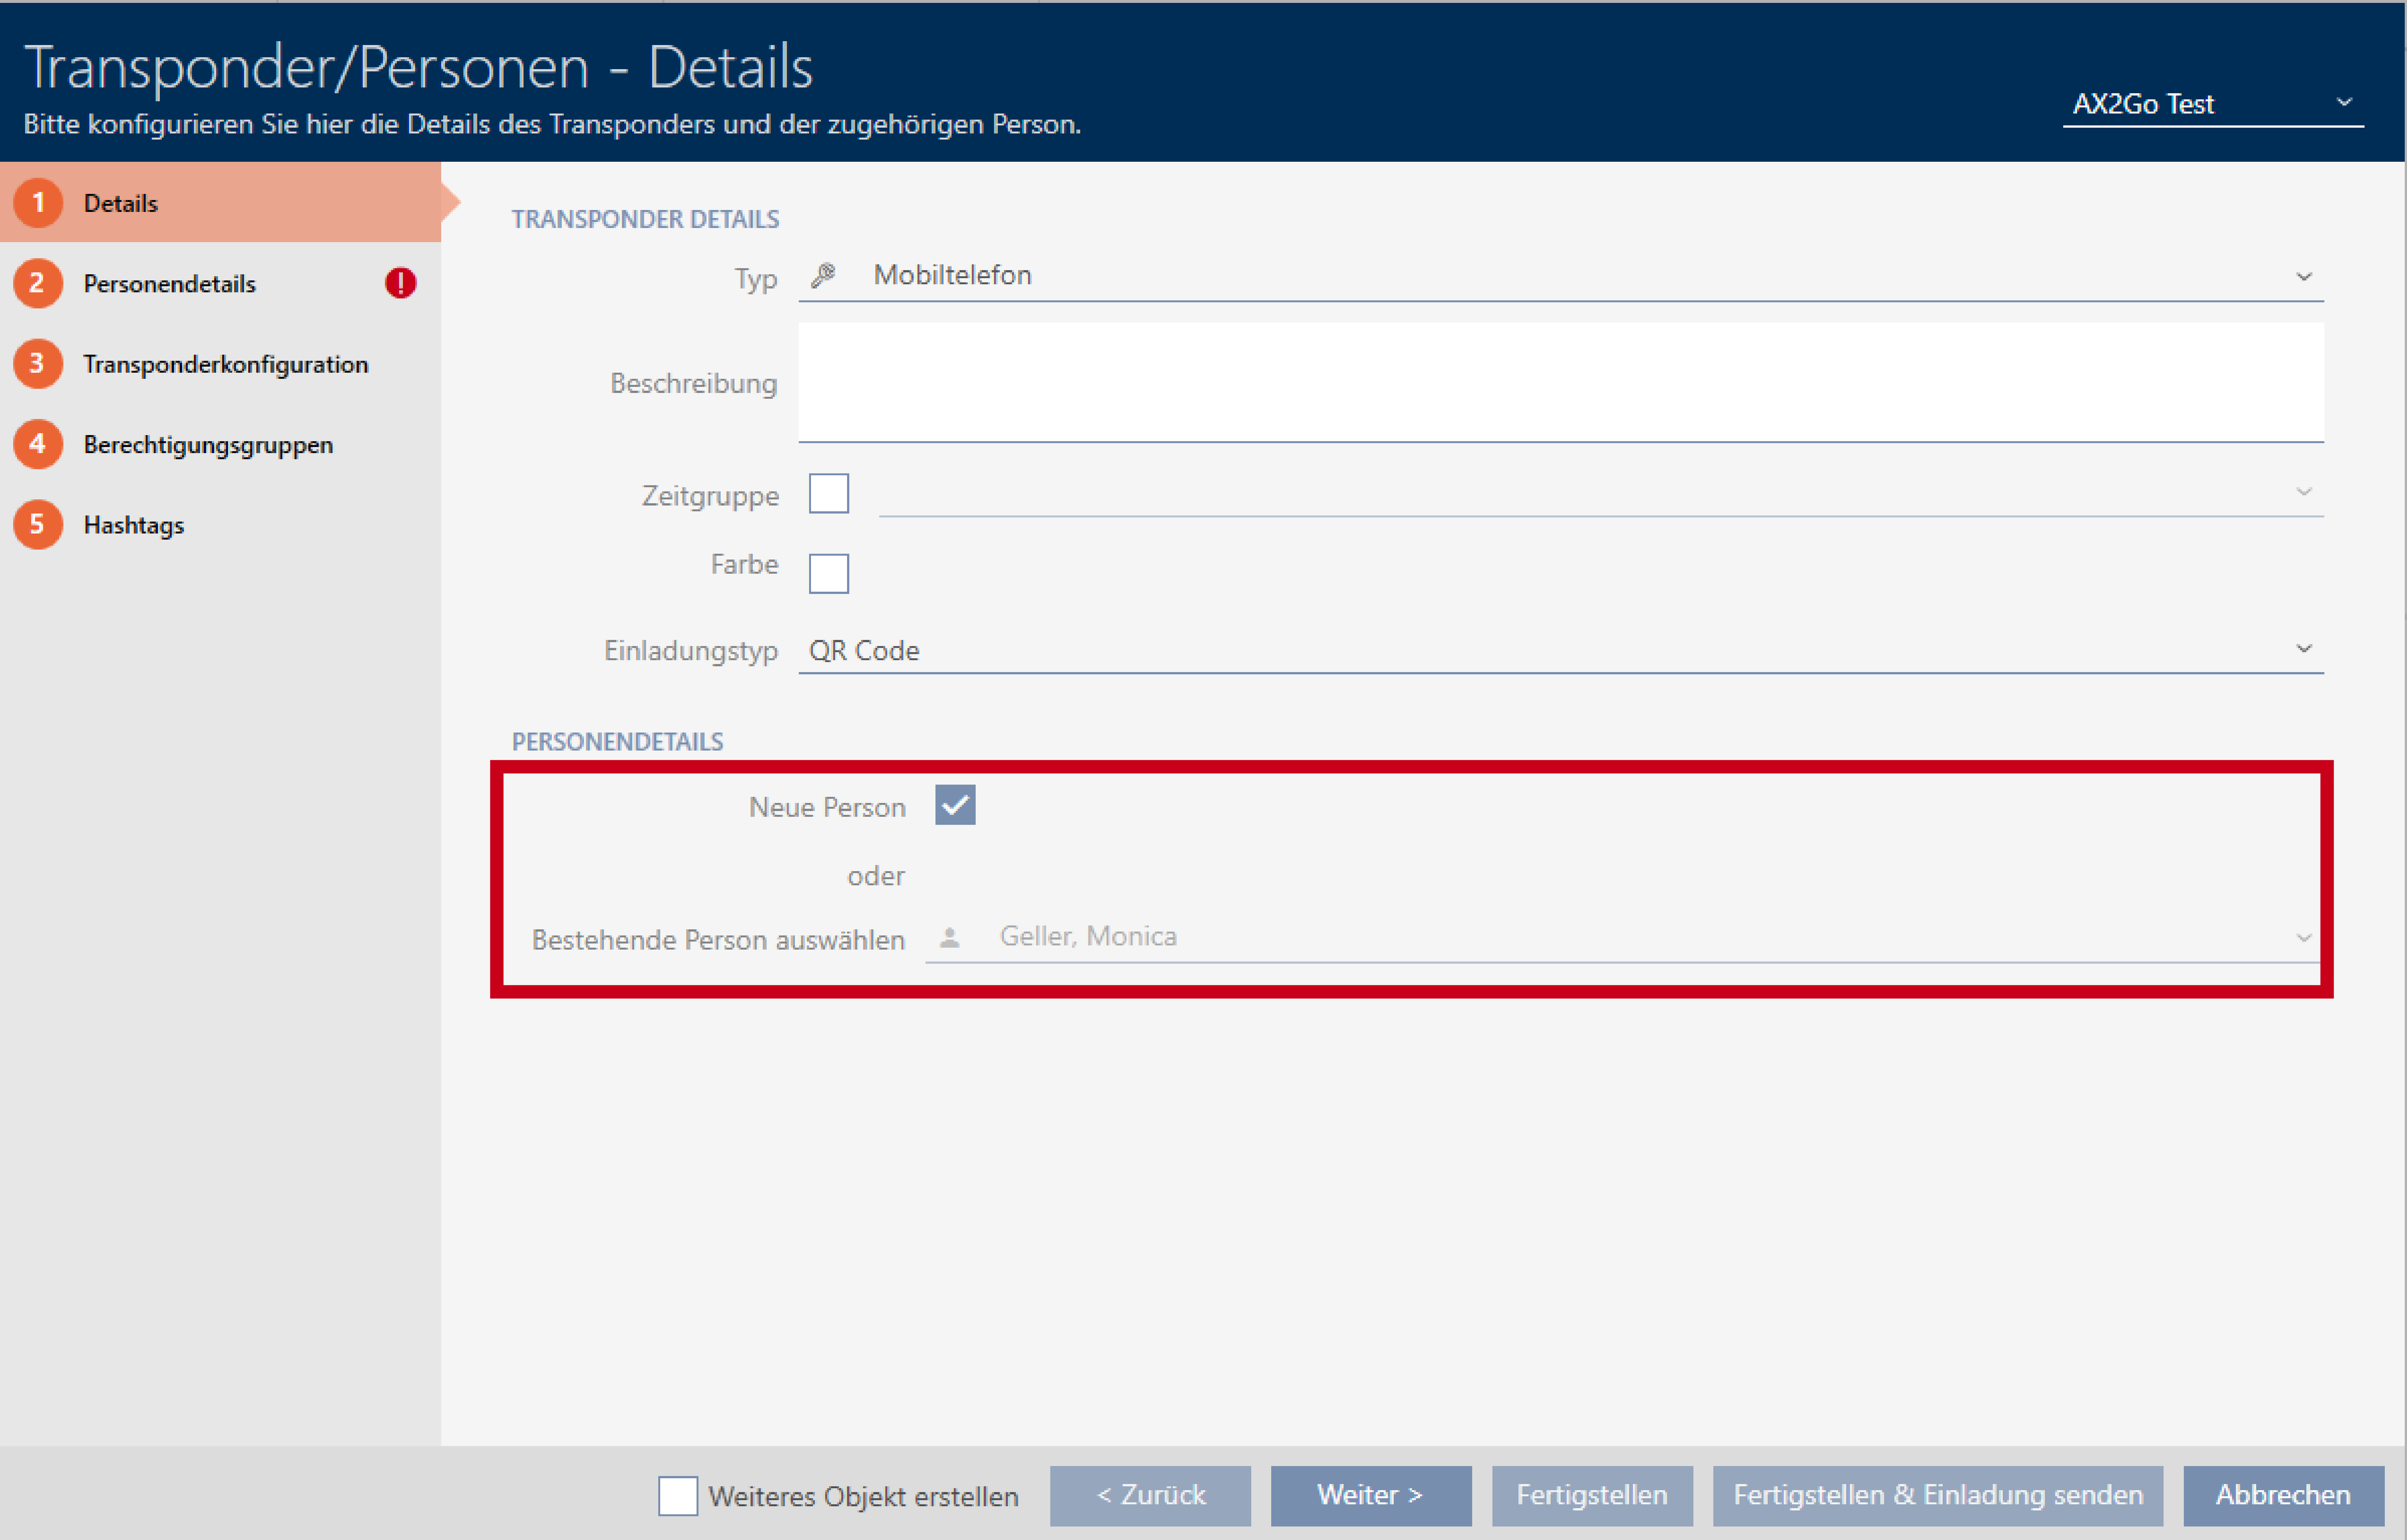Screen dimensions: 2407x1540
Task: Click the step 1 Details circle icon
Action: pos(38,203)
